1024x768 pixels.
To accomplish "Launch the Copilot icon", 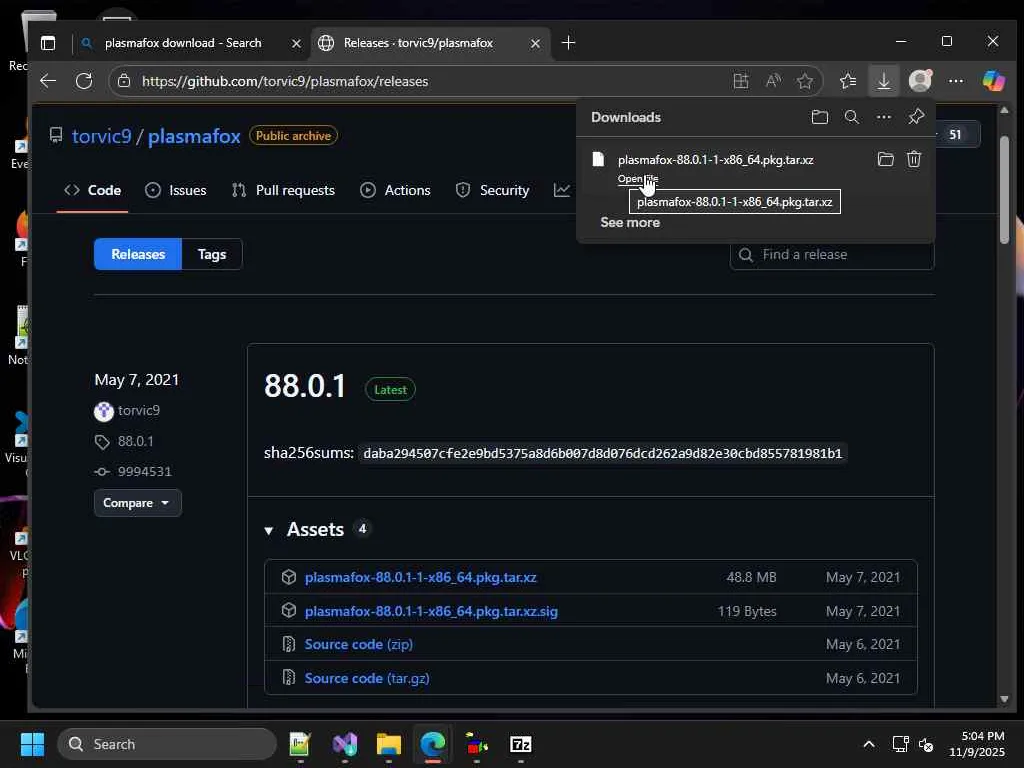I will [993, 81].
